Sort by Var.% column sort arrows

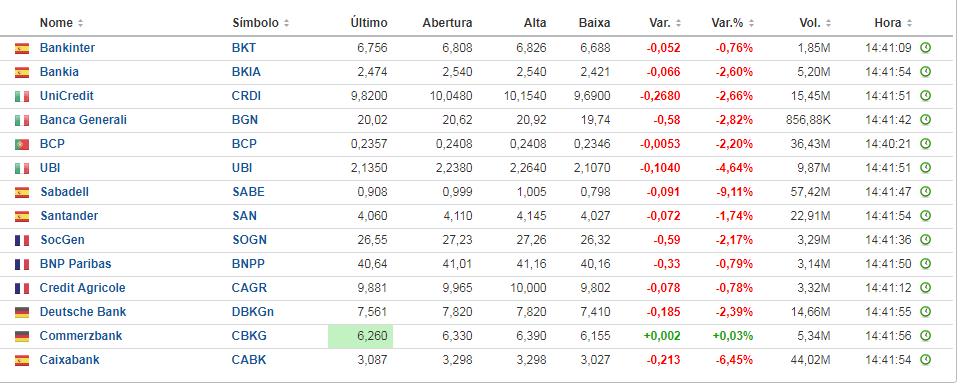click(x=751, y=23)
